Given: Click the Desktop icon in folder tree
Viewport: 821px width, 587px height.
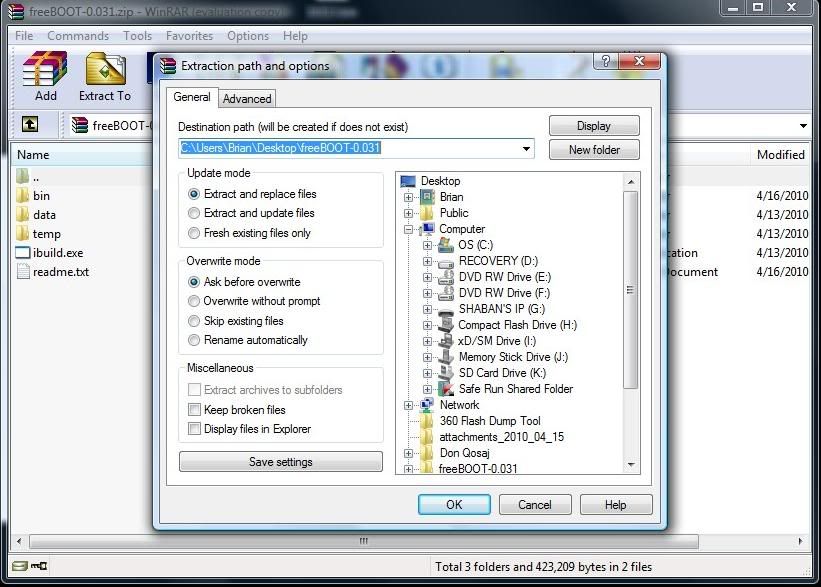Looking at the screenshot, I should click(408, 181).
